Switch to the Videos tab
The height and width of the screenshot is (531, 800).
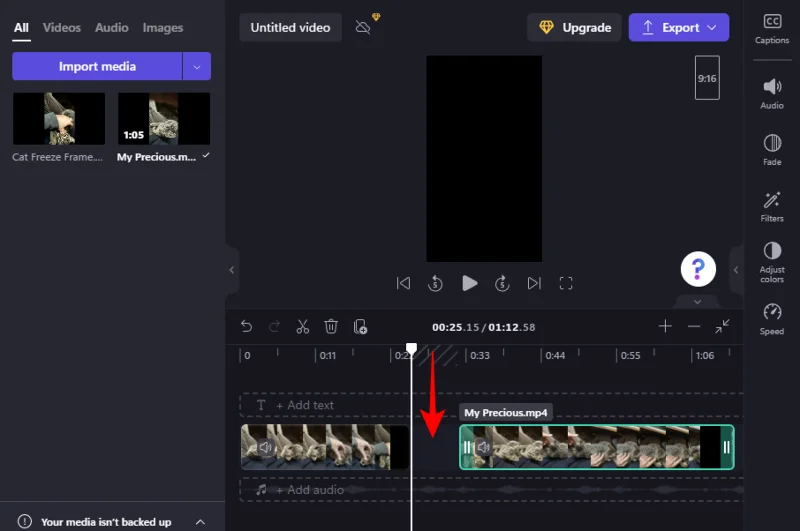point(62,28)
